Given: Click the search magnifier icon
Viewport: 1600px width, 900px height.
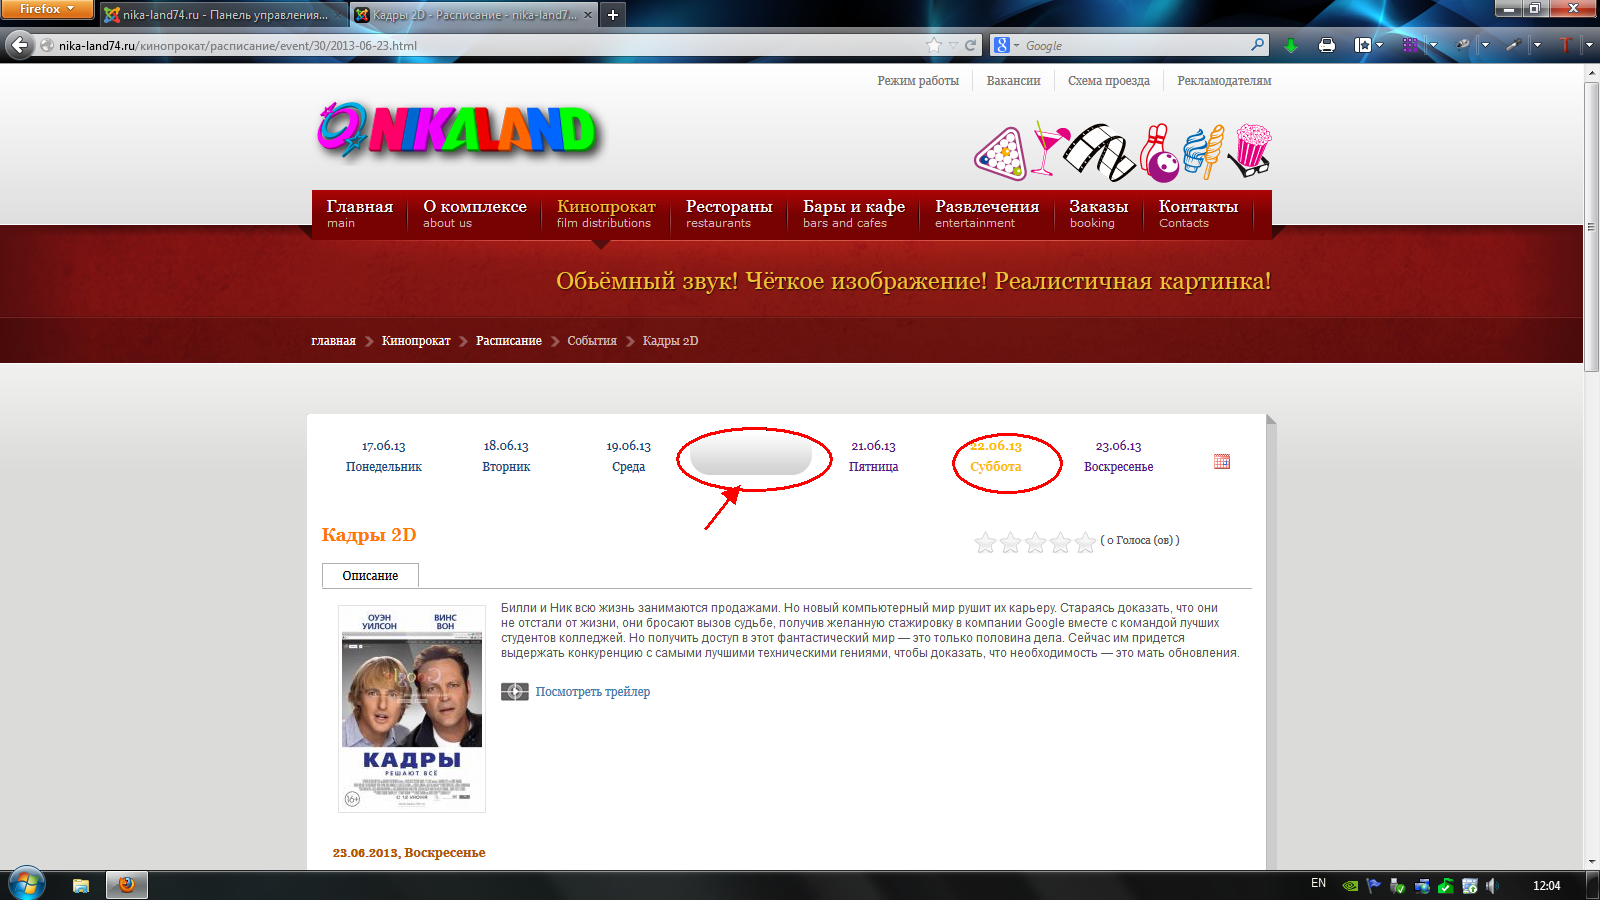Looking at the screenshot, I should tap(1257, 45).
